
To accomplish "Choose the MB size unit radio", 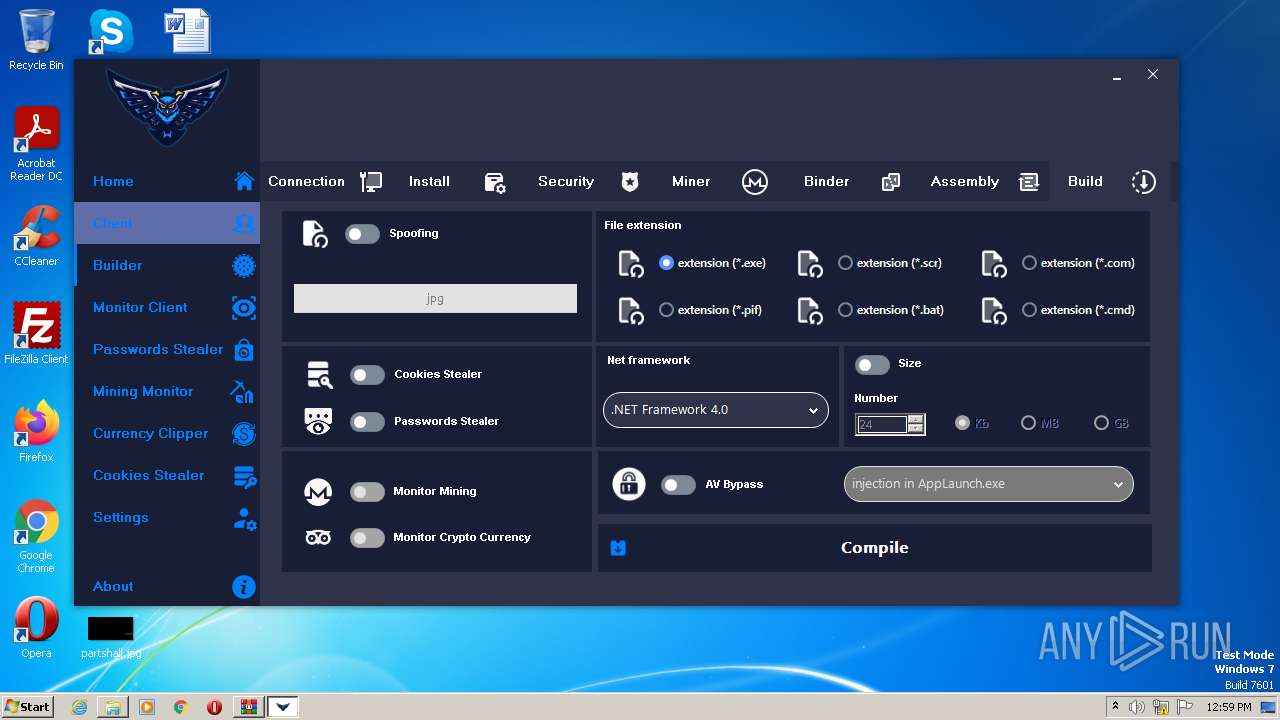I will click(x=1028, y=423).
